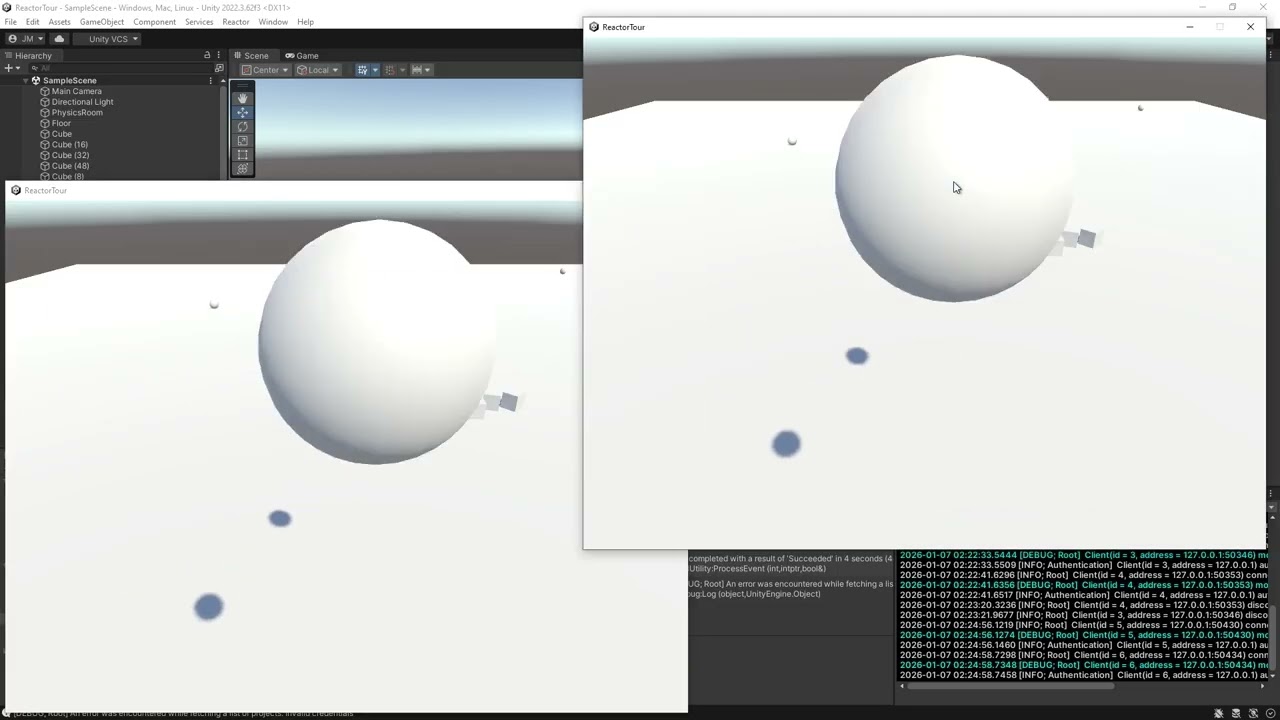This screenshot has height=720, width=1280.
Task: Click the auto-generate lighting icon in status bar
Action: (1254, 713)
